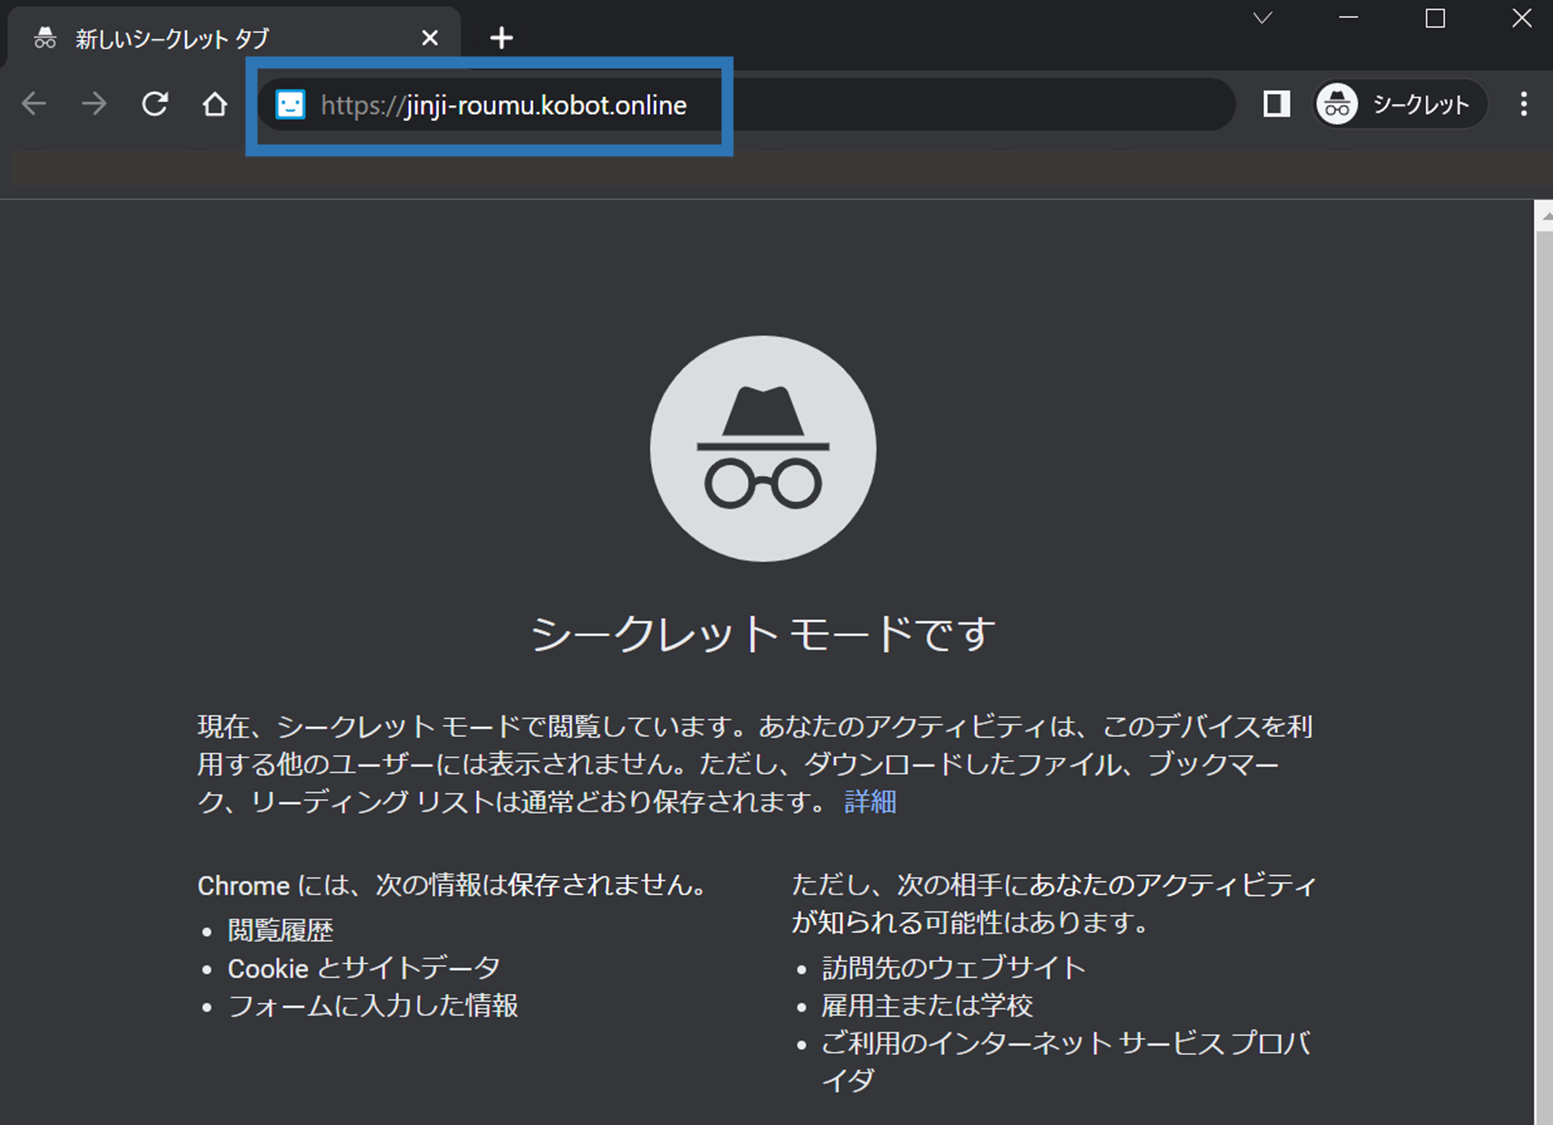
Task: Open the シークレット profile indicator
Action: click(1400, 104)
